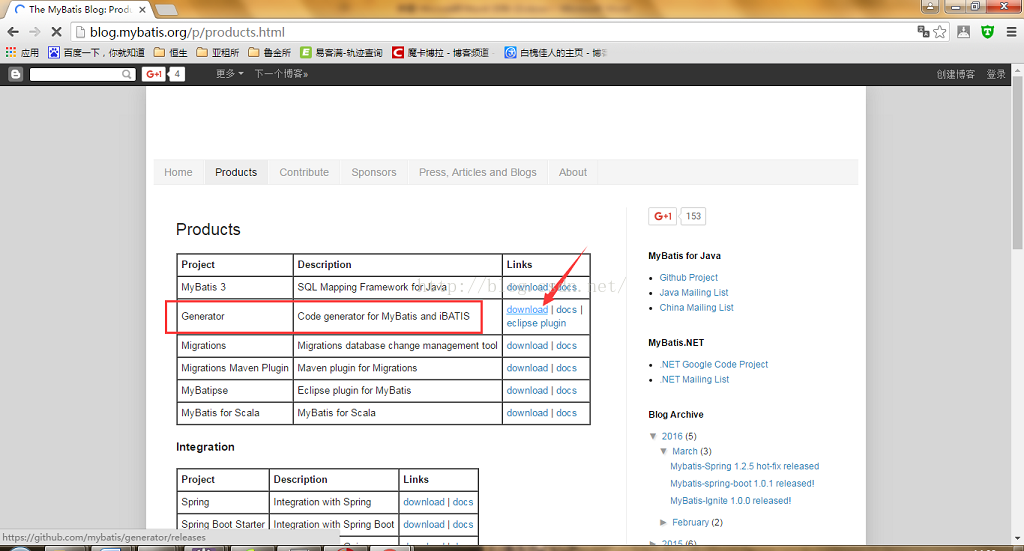Open the Apps grid bookmark icon
This screenshot has width=1024, height=551.
tap(11, 52)
